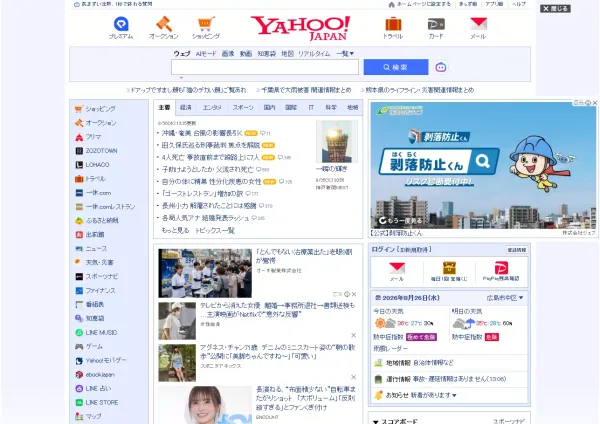Open headline 「ゴーストレストラン」増加の訳

202,193
